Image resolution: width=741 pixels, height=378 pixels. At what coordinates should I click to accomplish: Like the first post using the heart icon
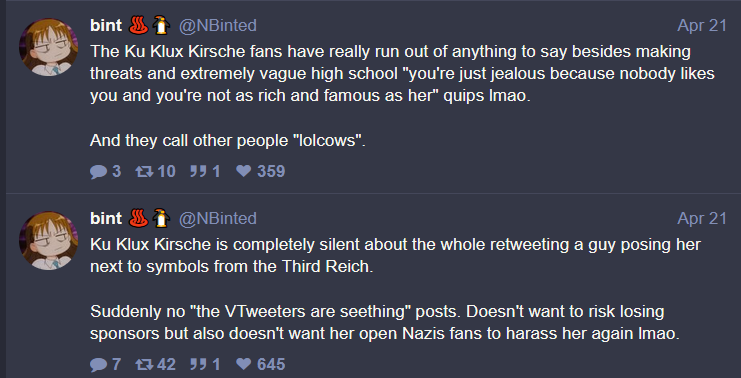(243, 171)
